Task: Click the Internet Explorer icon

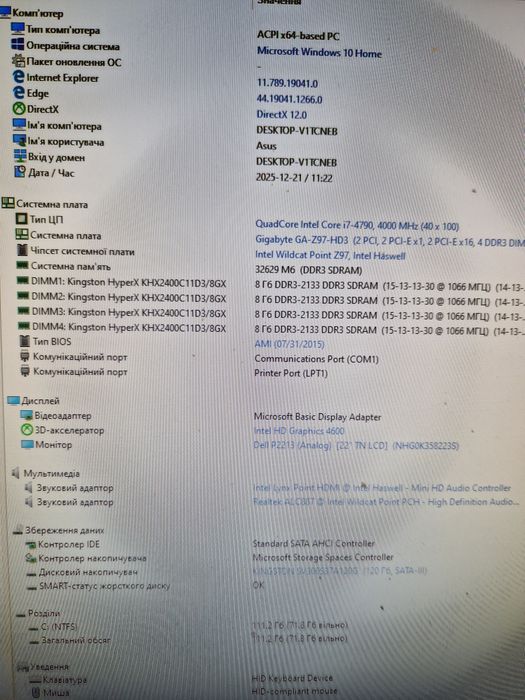Action: coord(19,76)
